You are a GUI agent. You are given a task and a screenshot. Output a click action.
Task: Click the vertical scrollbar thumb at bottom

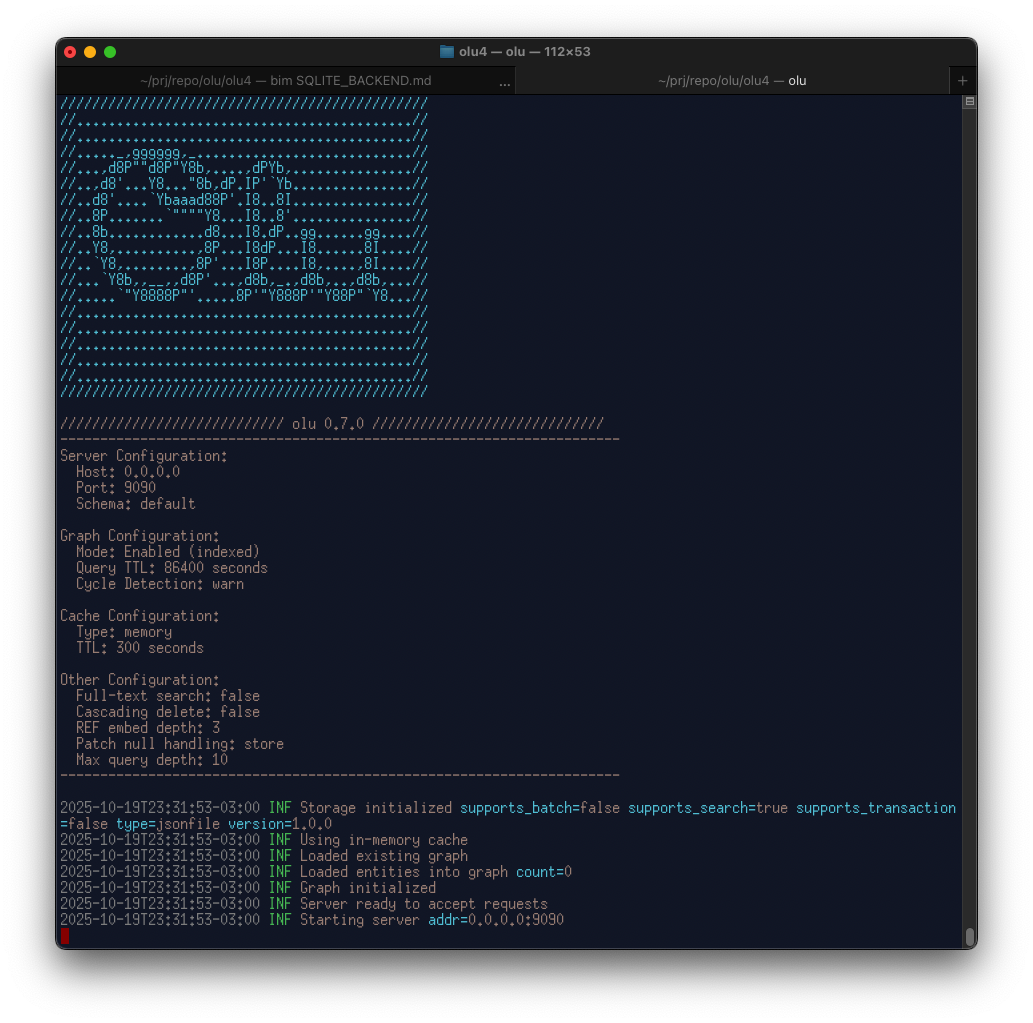click(x=970, y=936)
